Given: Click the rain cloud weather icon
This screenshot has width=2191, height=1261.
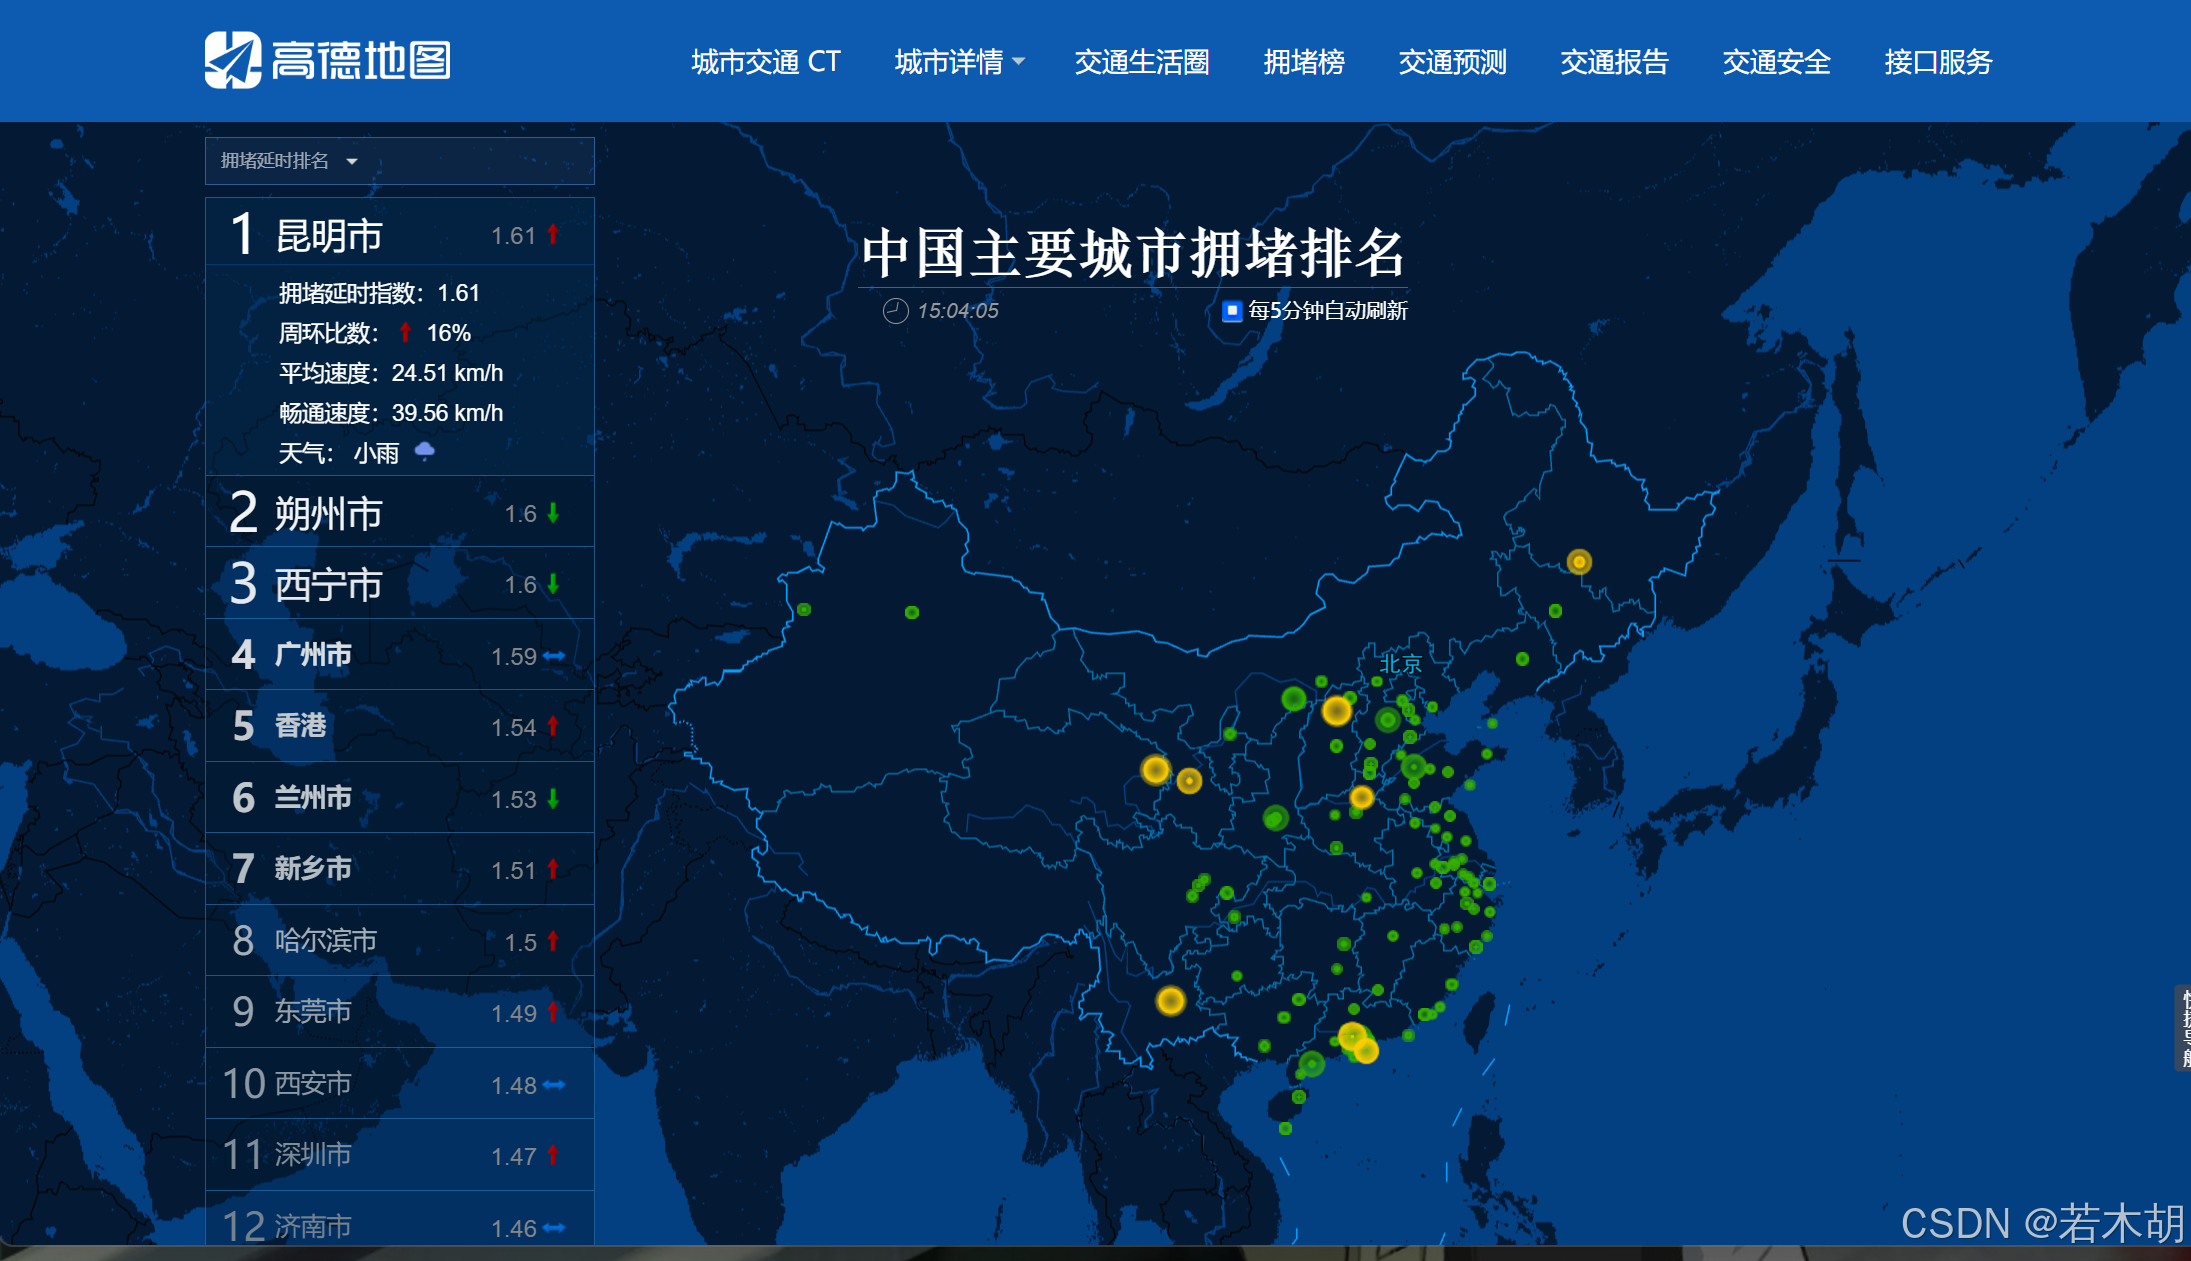Looking at the screenshot, I should (425, 451).
